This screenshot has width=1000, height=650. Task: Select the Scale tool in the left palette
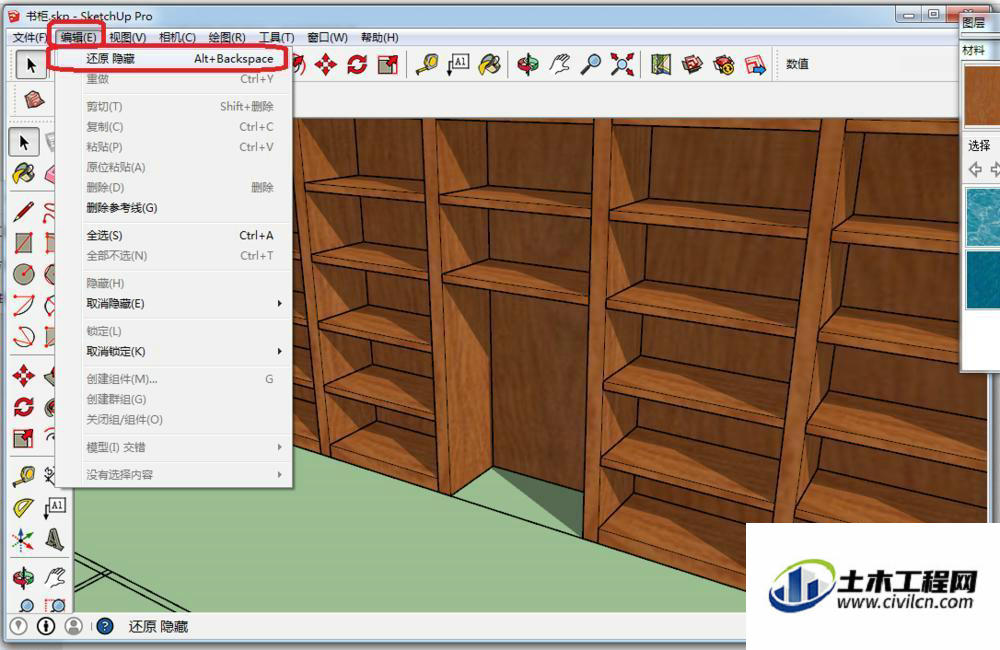(x=24, y=438)
